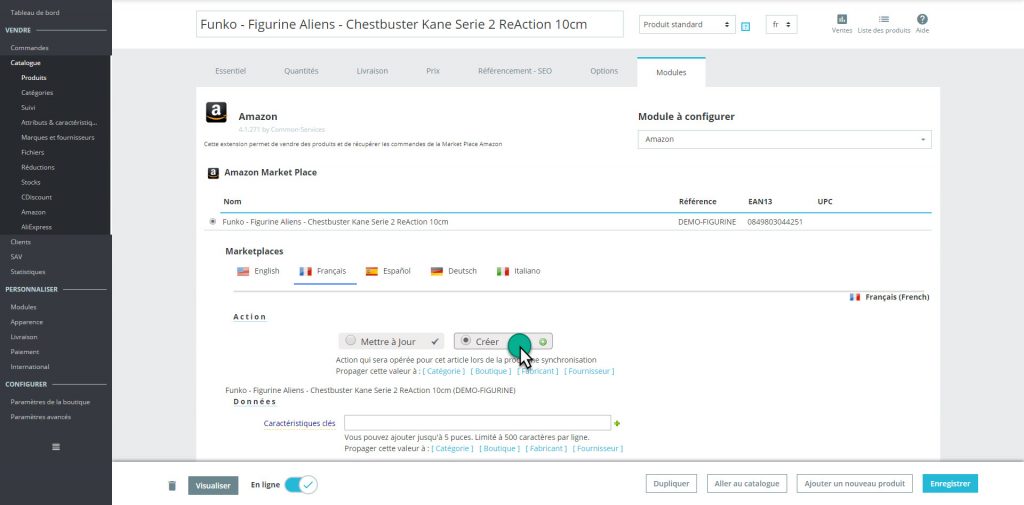Viewport: 1024px width, 505px height.
Task: Click the Italian flag icon
Action: [x=503, y=271]
